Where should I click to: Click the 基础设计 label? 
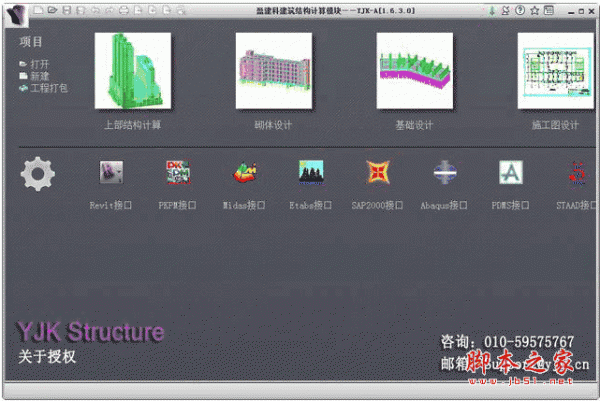coord(414,125)
